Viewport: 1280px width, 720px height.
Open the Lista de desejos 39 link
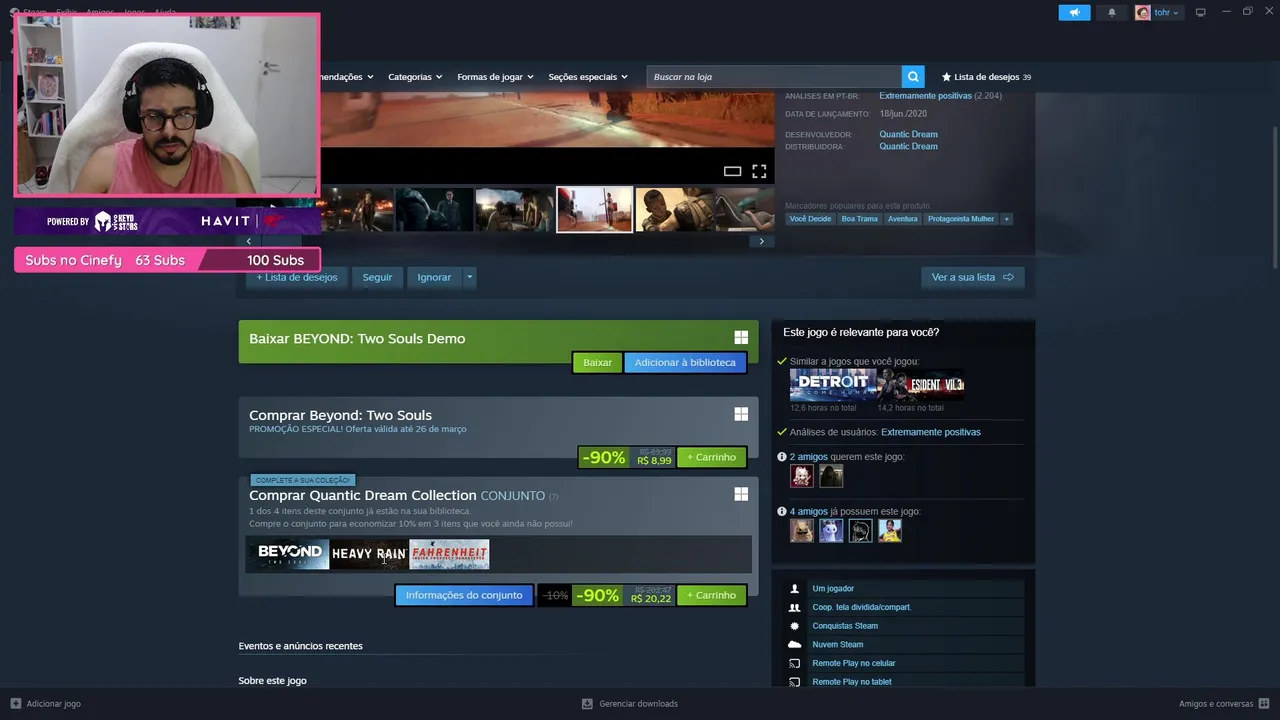click(x=986, y=77)
